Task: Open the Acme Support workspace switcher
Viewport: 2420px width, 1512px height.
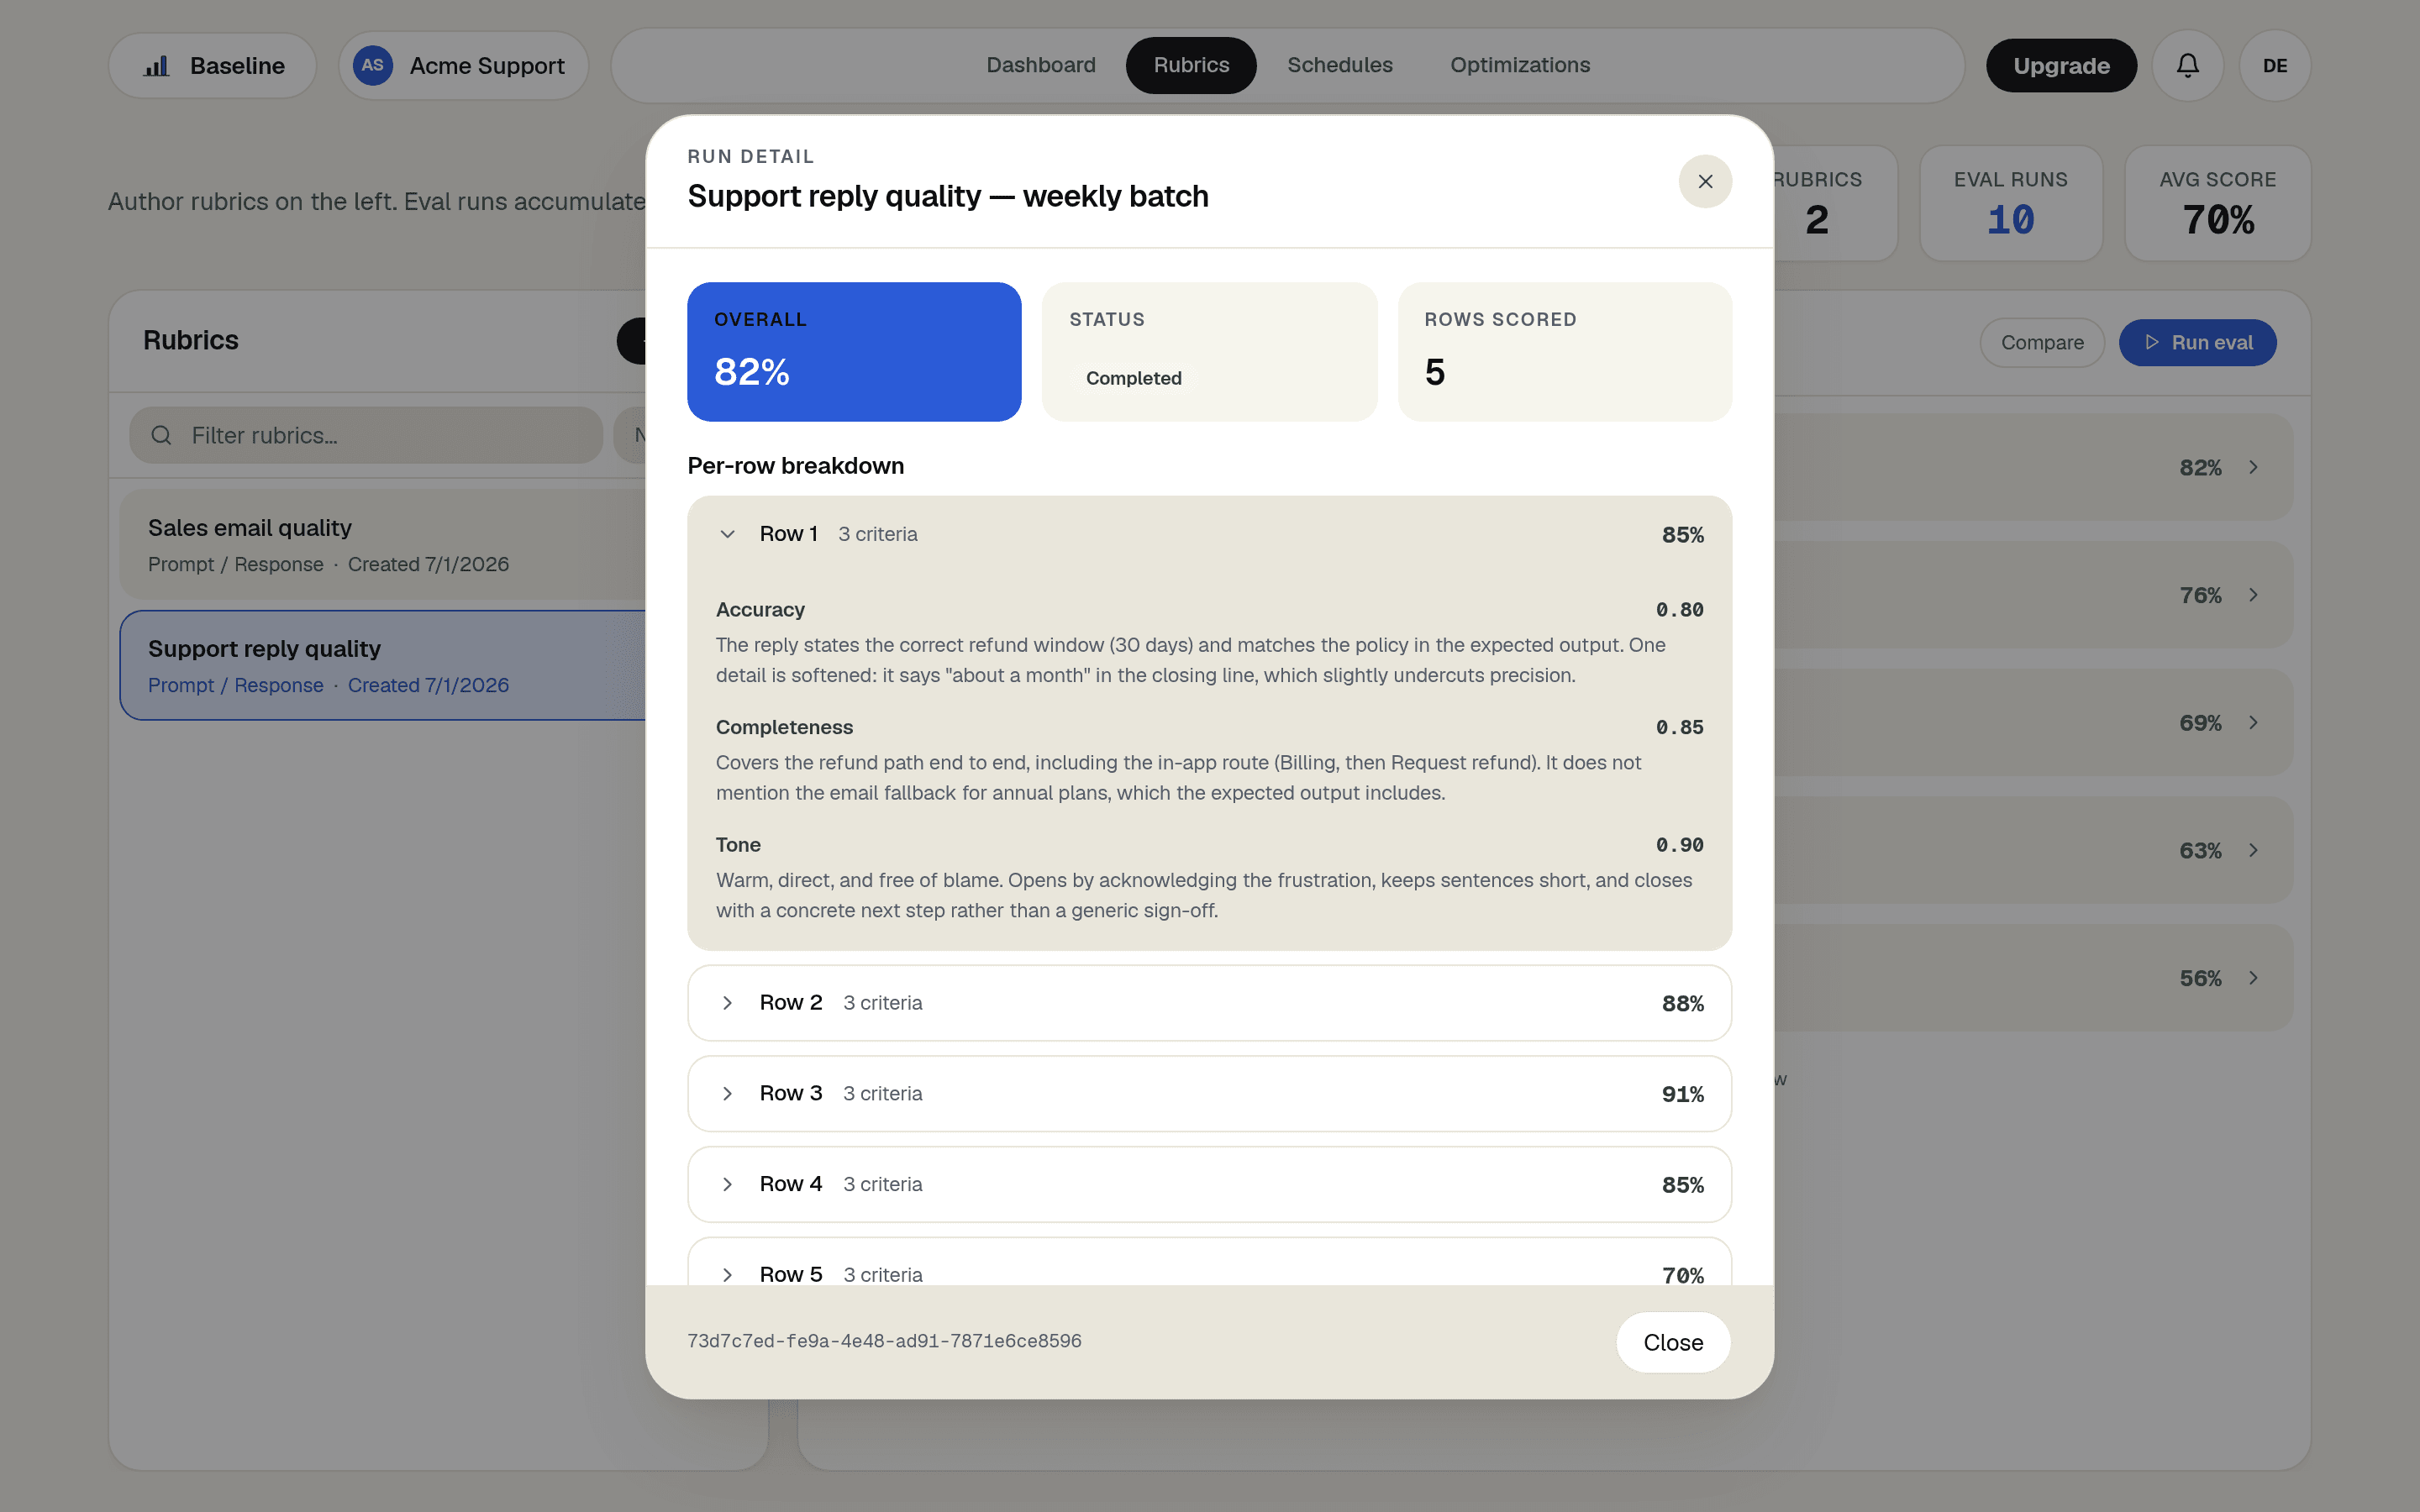Action: tap(464, 66)
